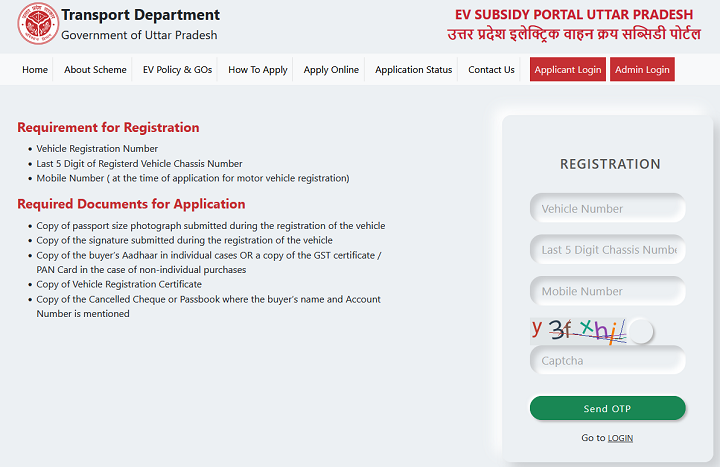Screen dimensions: 720x467
Task: Click the 'Mobile Number ( at the time' bullet
Action: (193, 178)
